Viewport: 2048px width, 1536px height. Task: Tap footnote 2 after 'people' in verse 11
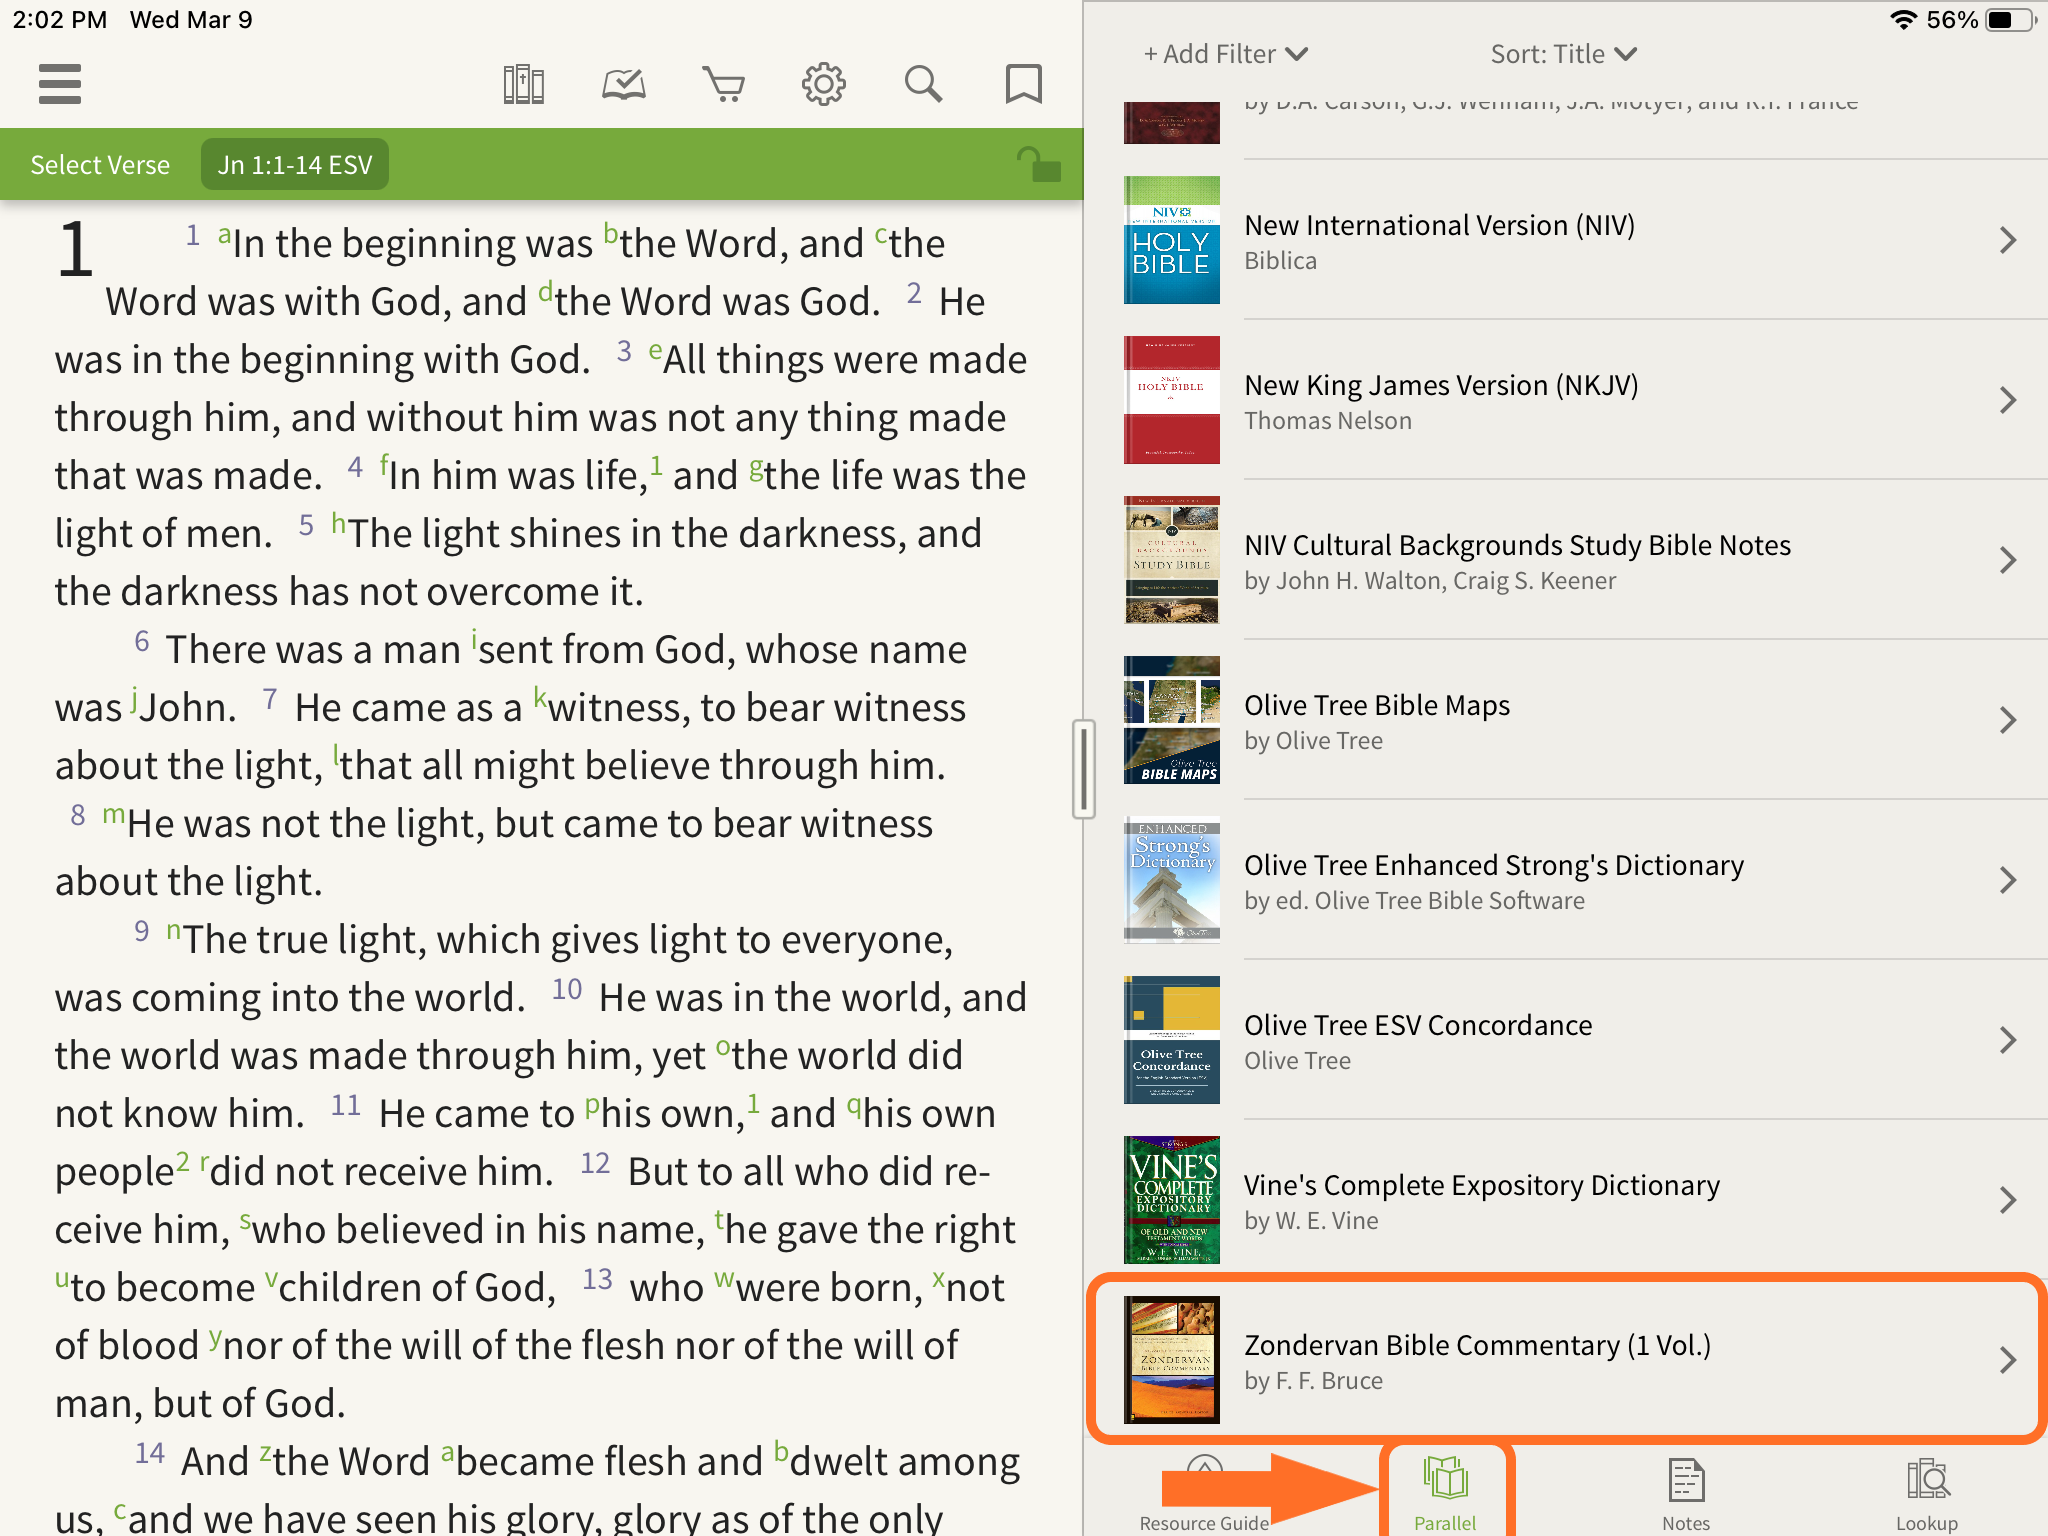[183, 1162]
